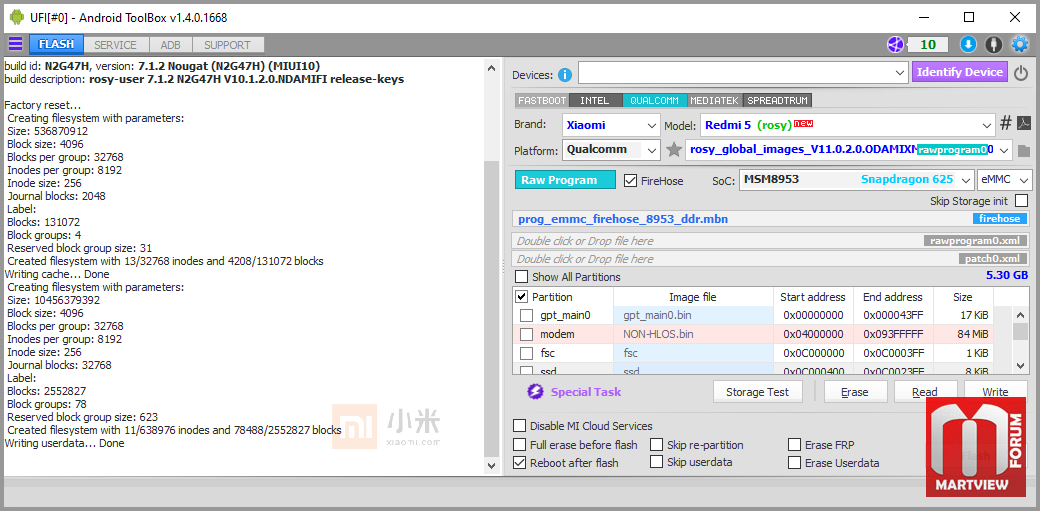The width and height of the screenshot is (1040, 511).
Task: Click the Special Task link
Action: pyautogui.click(x=586, y=392)
